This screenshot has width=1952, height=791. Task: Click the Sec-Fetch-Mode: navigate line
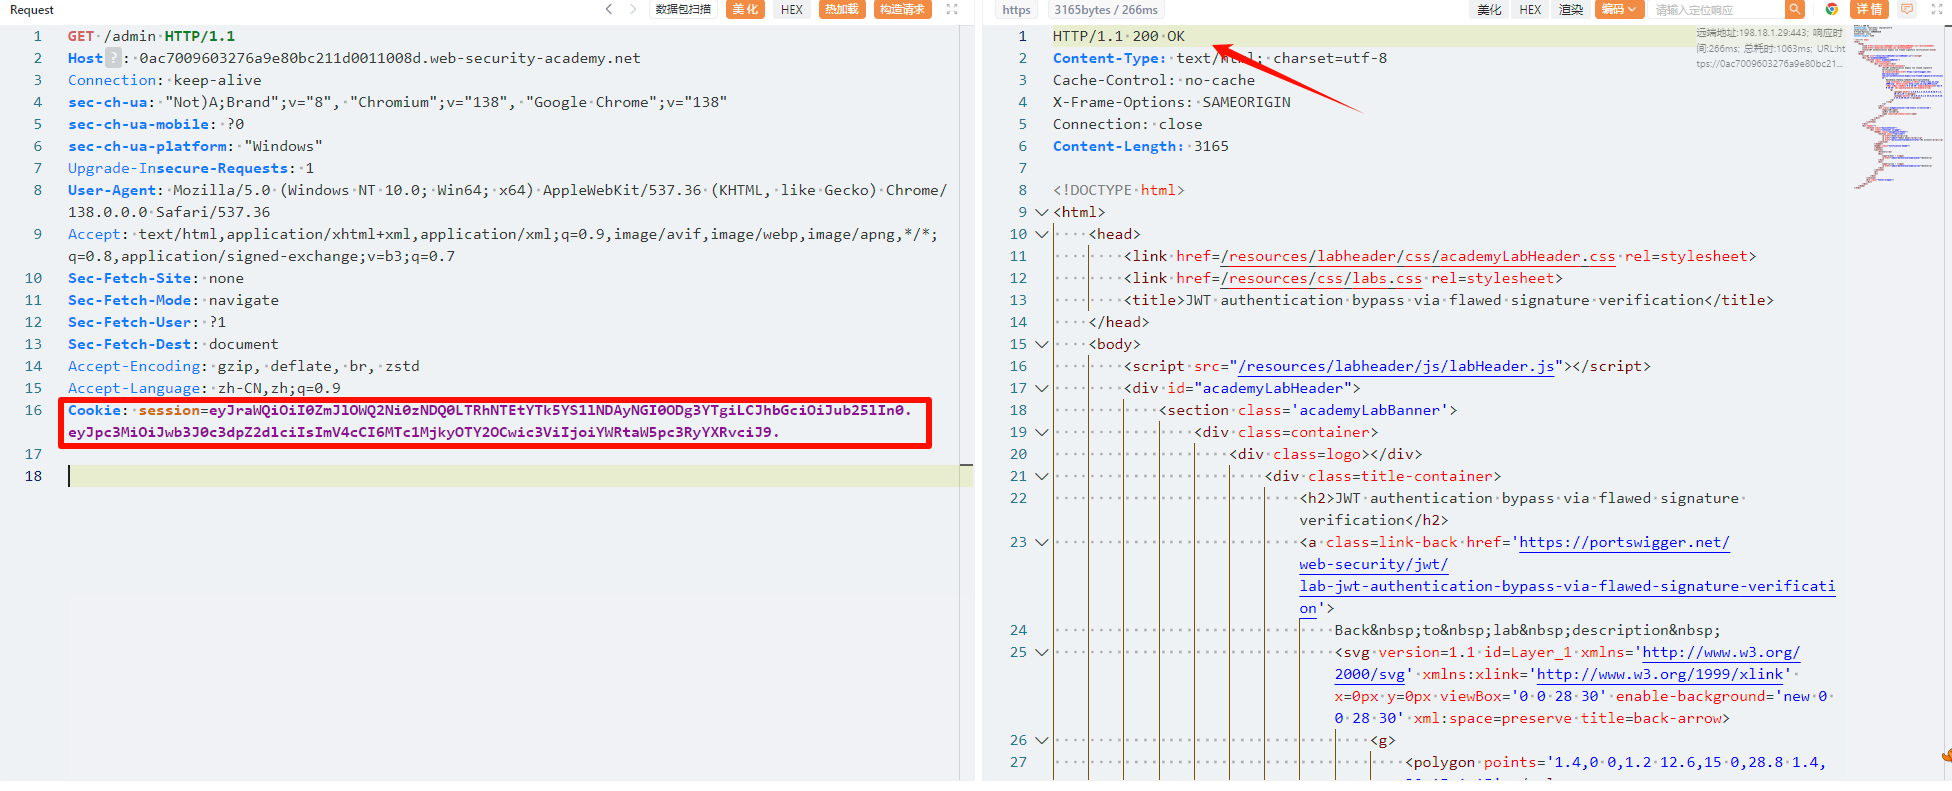click(173, 300)
